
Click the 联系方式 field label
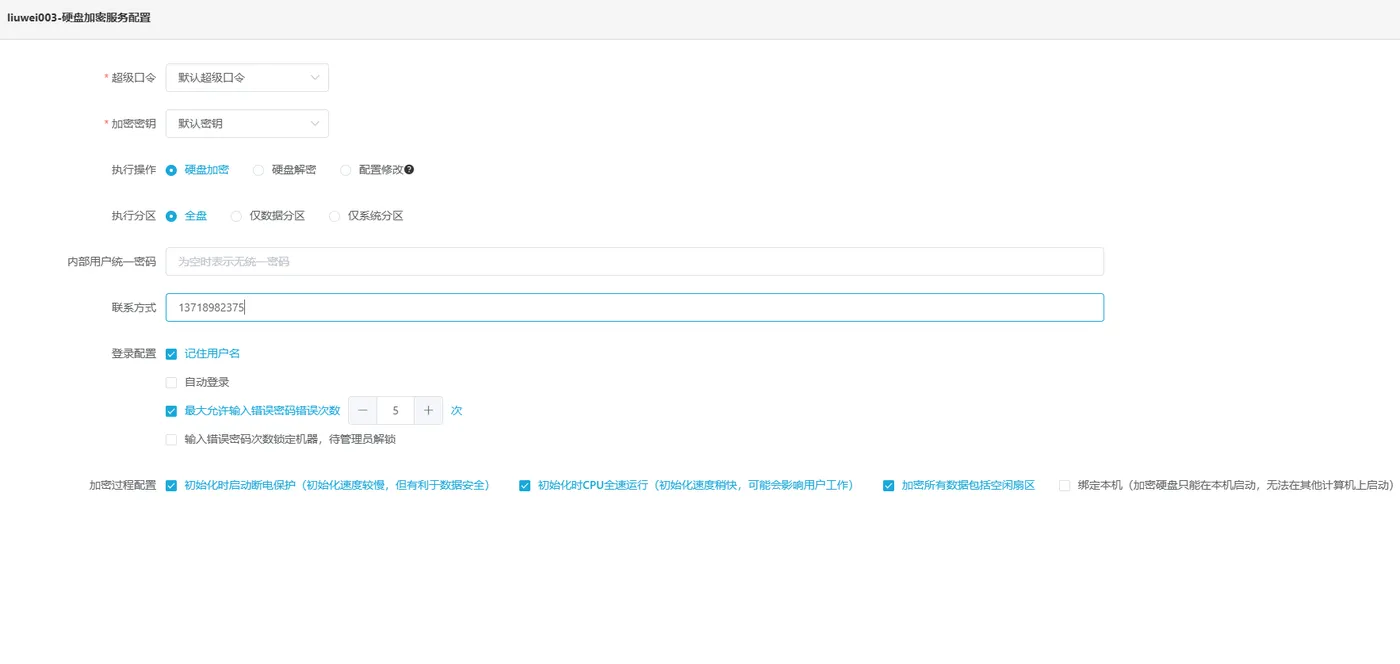click(133, 307)
